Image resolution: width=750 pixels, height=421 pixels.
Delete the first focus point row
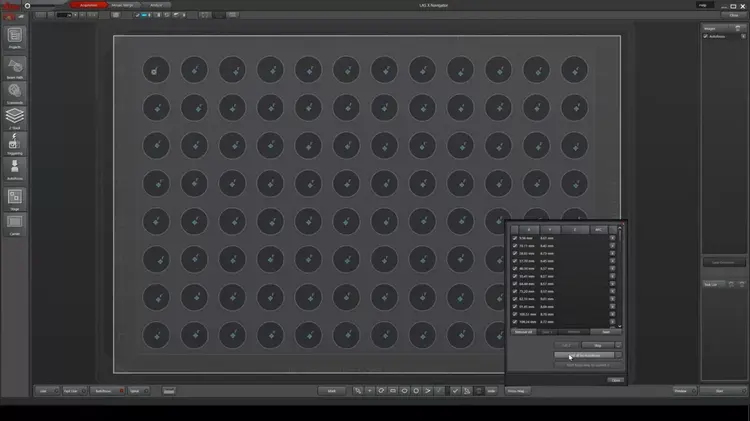click(x=612, y=238)
